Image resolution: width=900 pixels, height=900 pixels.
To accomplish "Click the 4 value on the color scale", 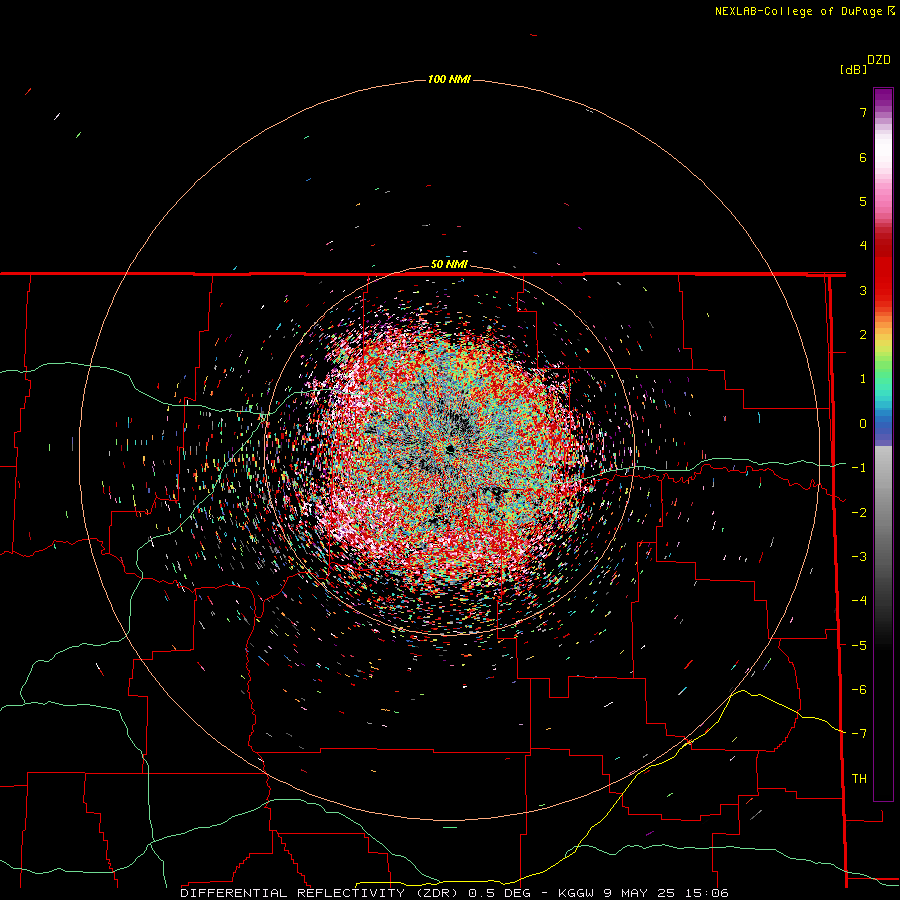I will point(863,246).
